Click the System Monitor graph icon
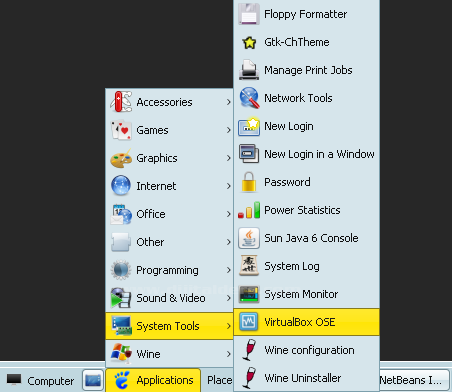This screenshot has width=452, height=392. tap(249, 294)
